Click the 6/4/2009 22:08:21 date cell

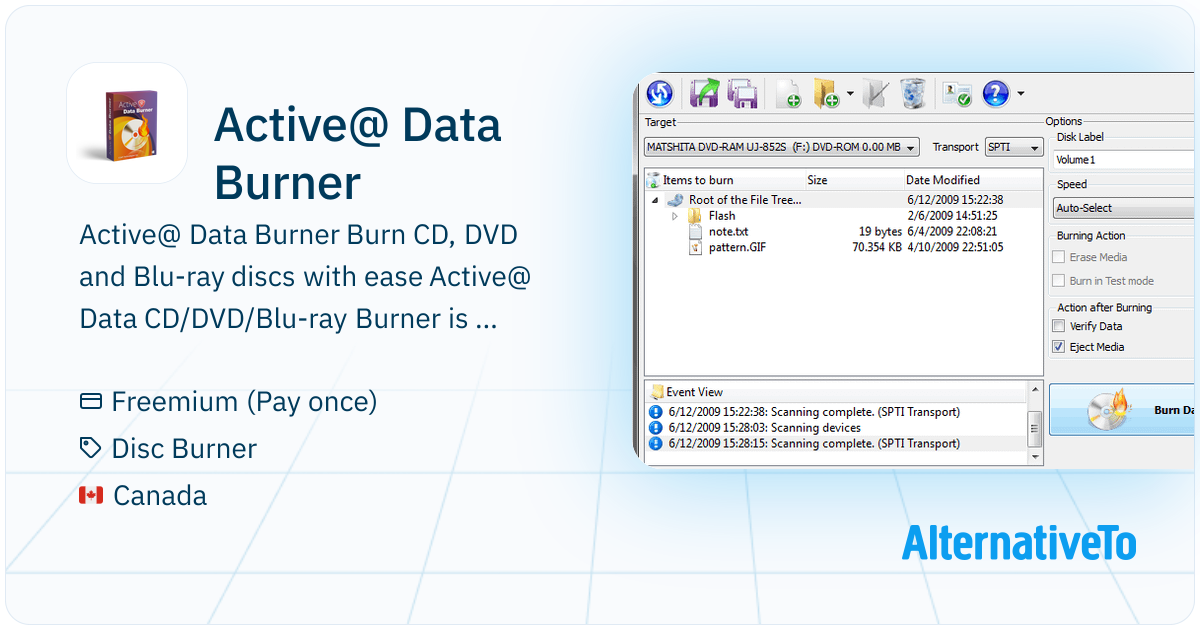952,231
